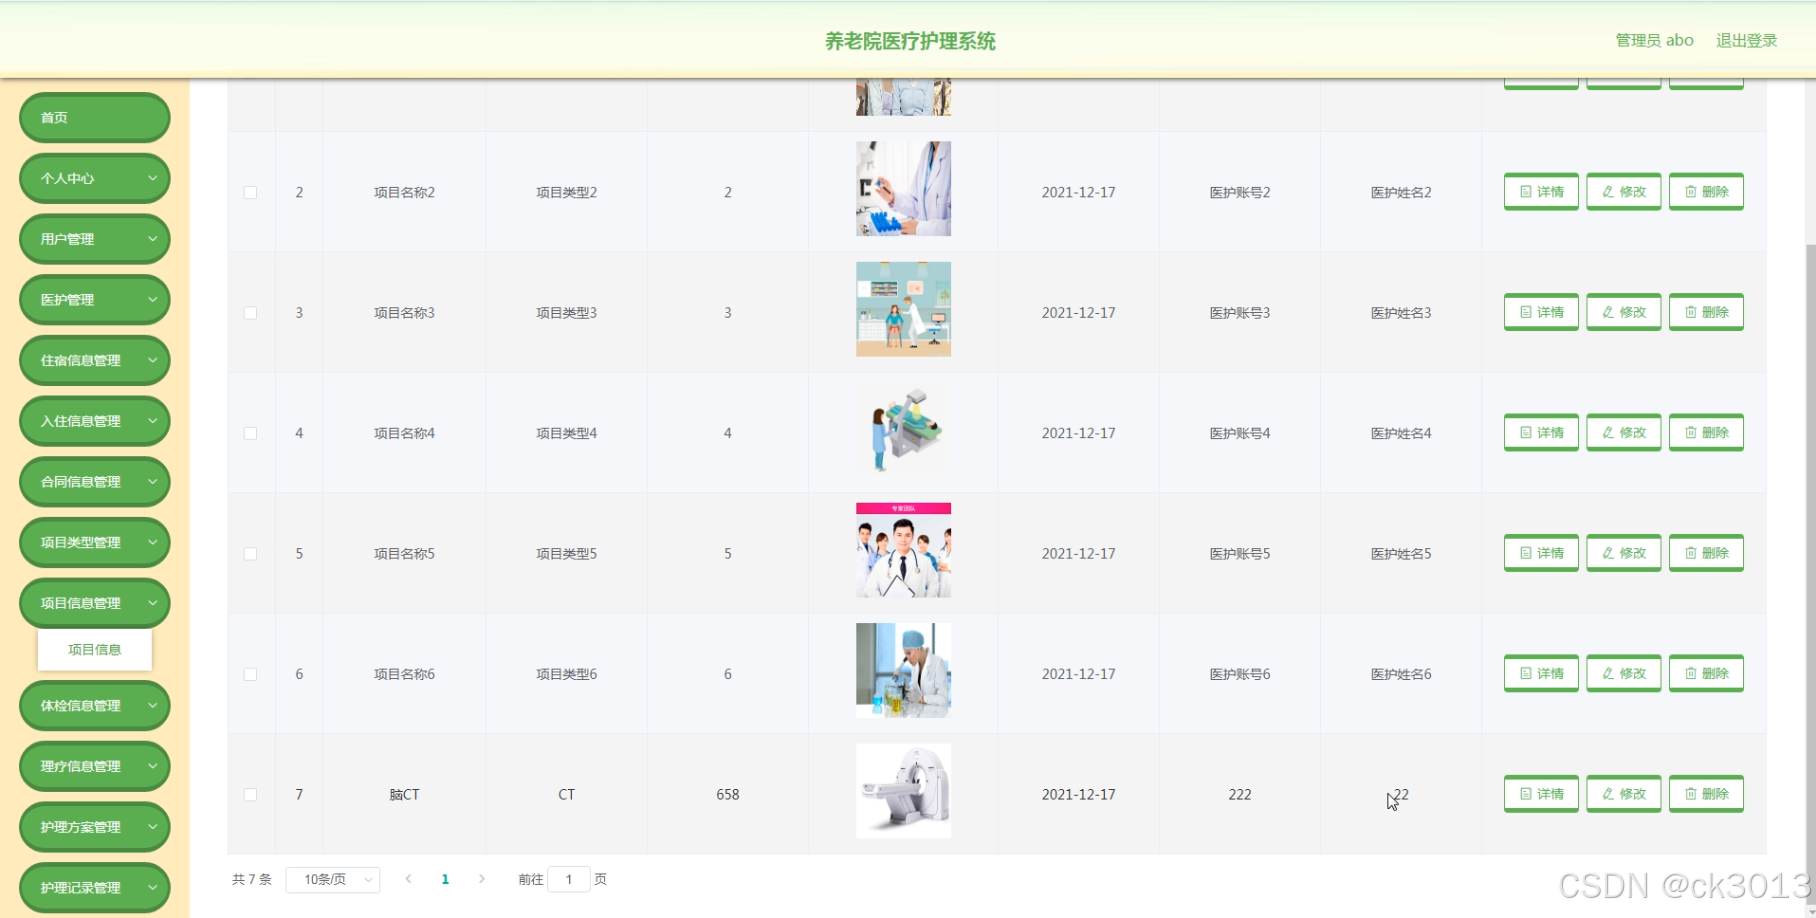
Task: Select the checkbox for row 4
Action: 250,433
